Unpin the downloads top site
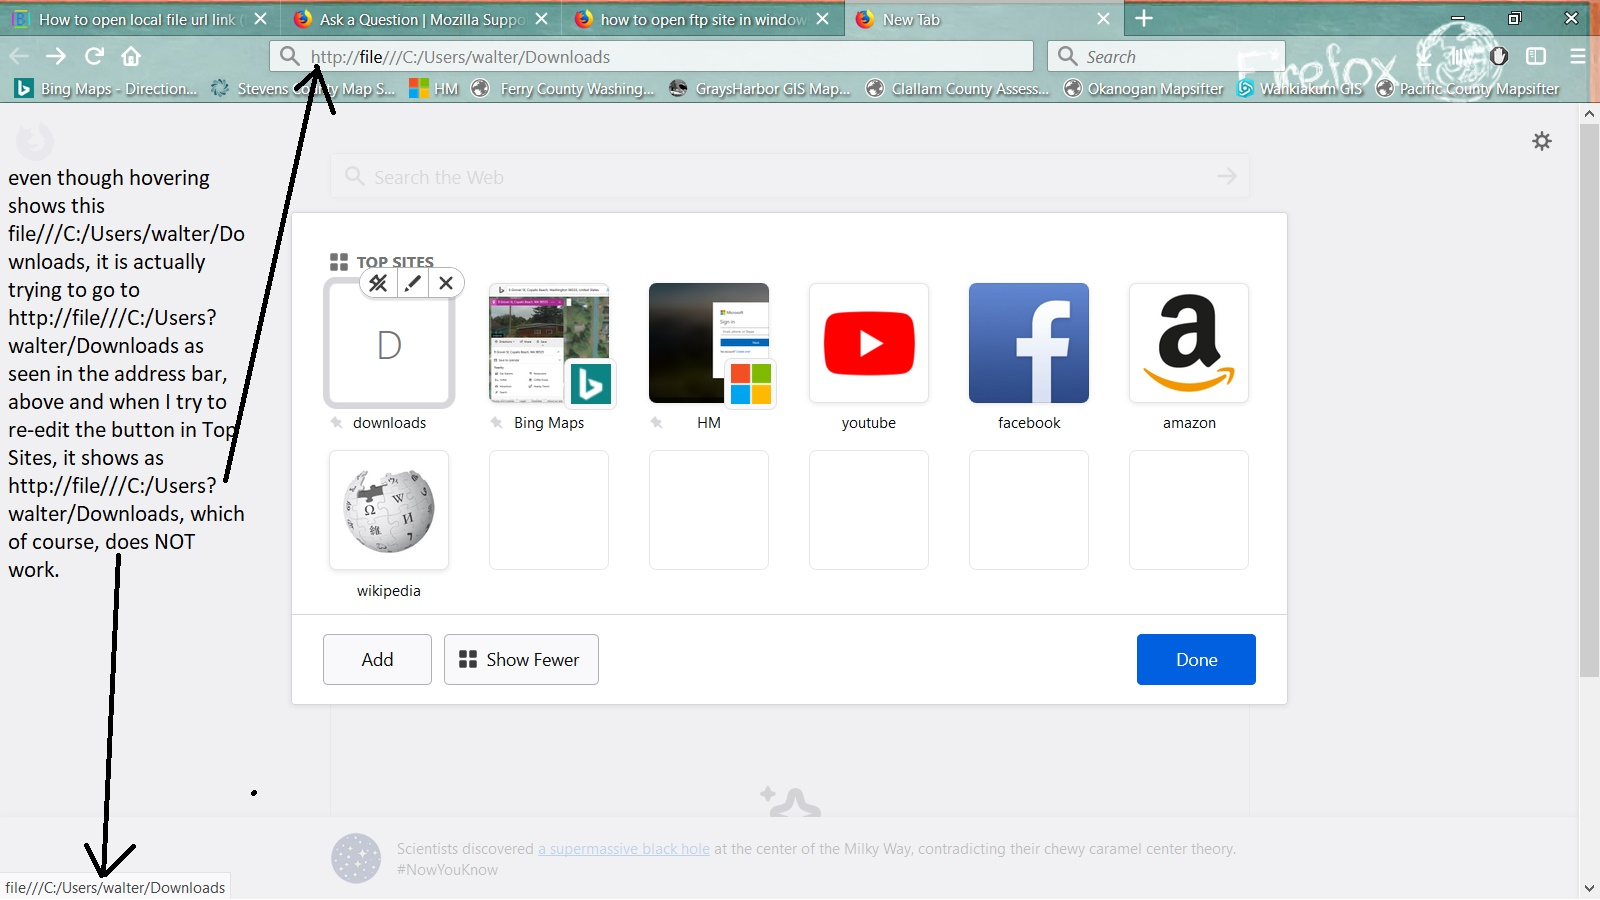Image resolution: width=1600 pixels, height=900 pixels. 378,283
